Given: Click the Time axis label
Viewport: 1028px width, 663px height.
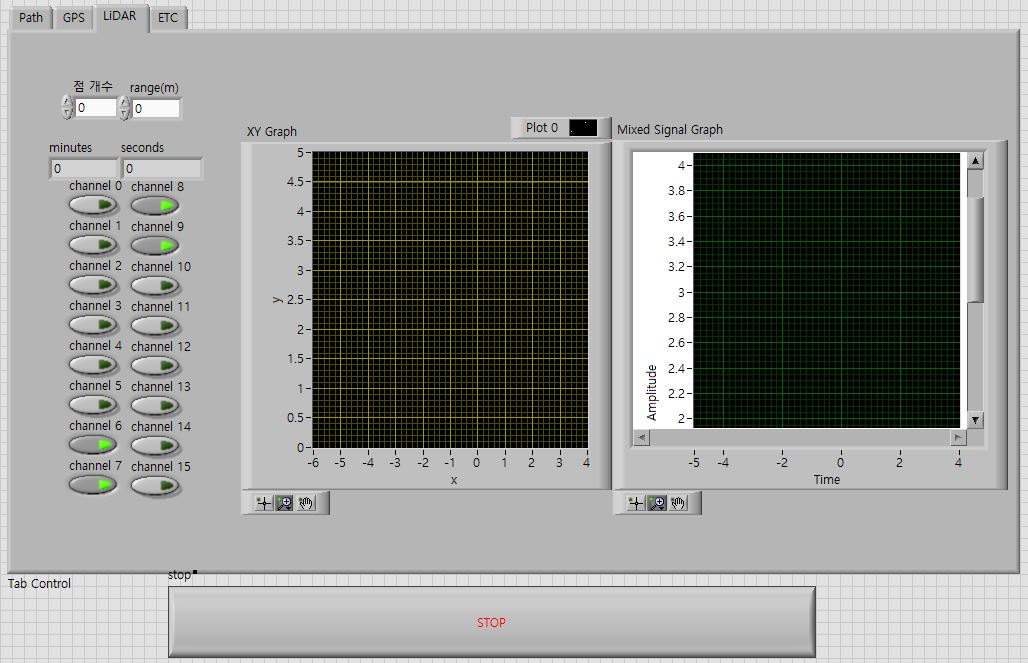Looking at the screenshot, I should coord(827,479).
